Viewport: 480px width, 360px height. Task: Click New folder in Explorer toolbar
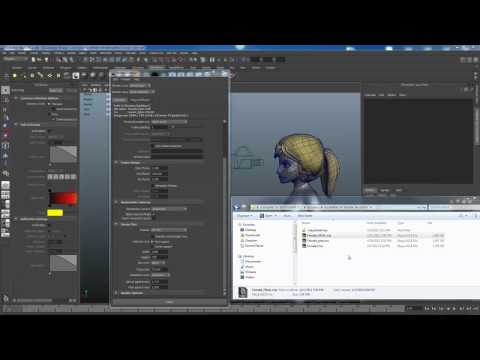click(x=305, y=216)
